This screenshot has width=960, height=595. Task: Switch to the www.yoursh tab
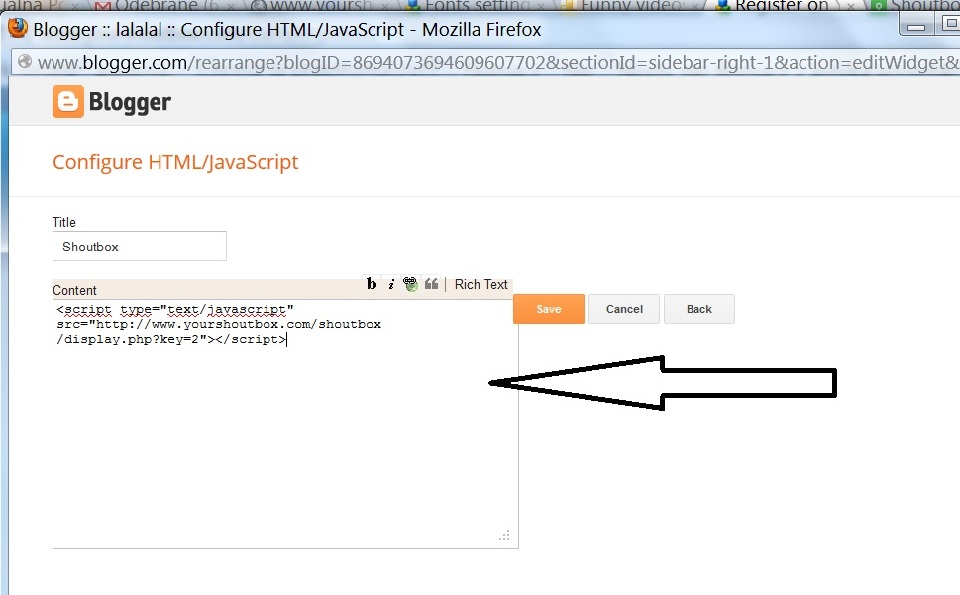pyautogui.click(x=320, y=5)
